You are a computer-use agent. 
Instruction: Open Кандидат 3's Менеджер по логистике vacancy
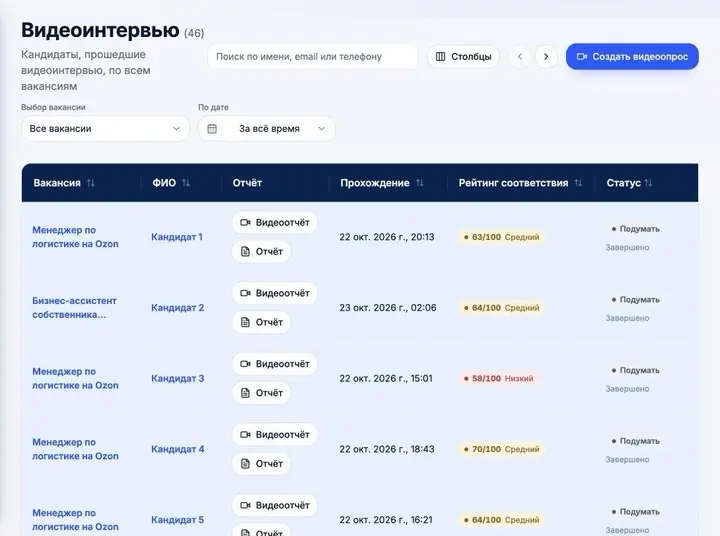coord(75,378)
